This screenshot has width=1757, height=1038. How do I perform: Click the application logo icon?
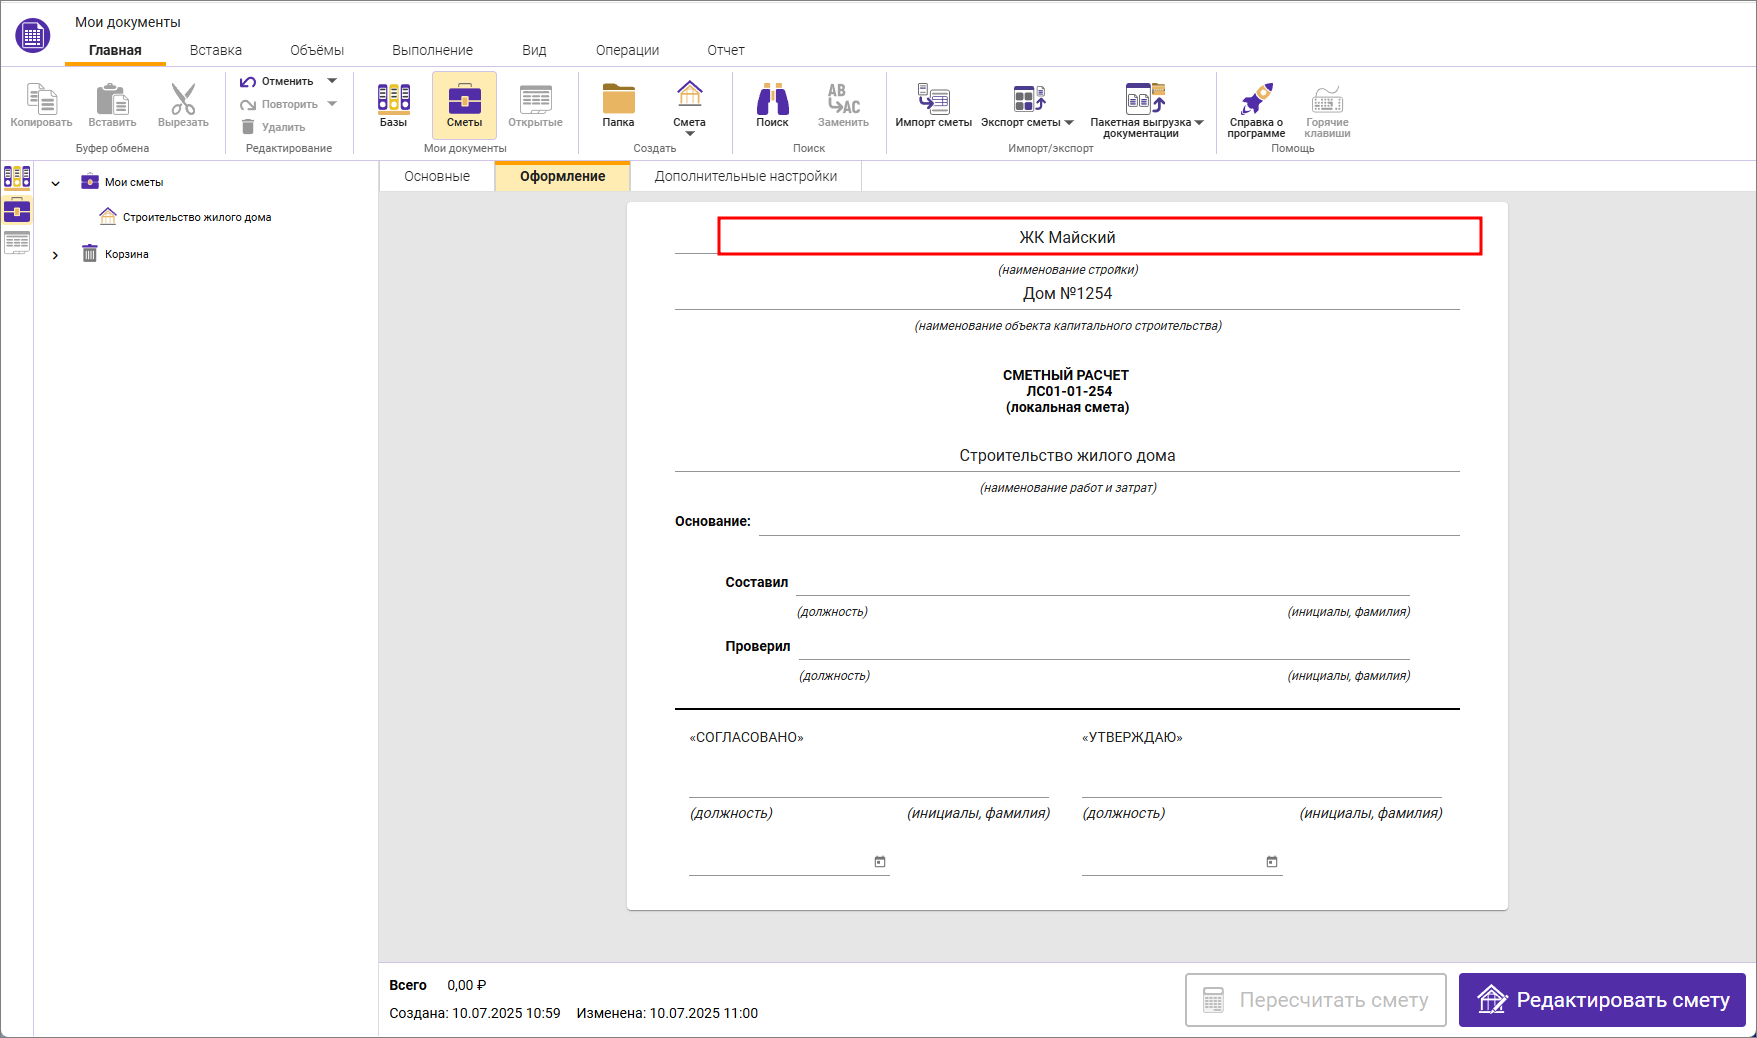pyautogui.click(x=32, y=36)
